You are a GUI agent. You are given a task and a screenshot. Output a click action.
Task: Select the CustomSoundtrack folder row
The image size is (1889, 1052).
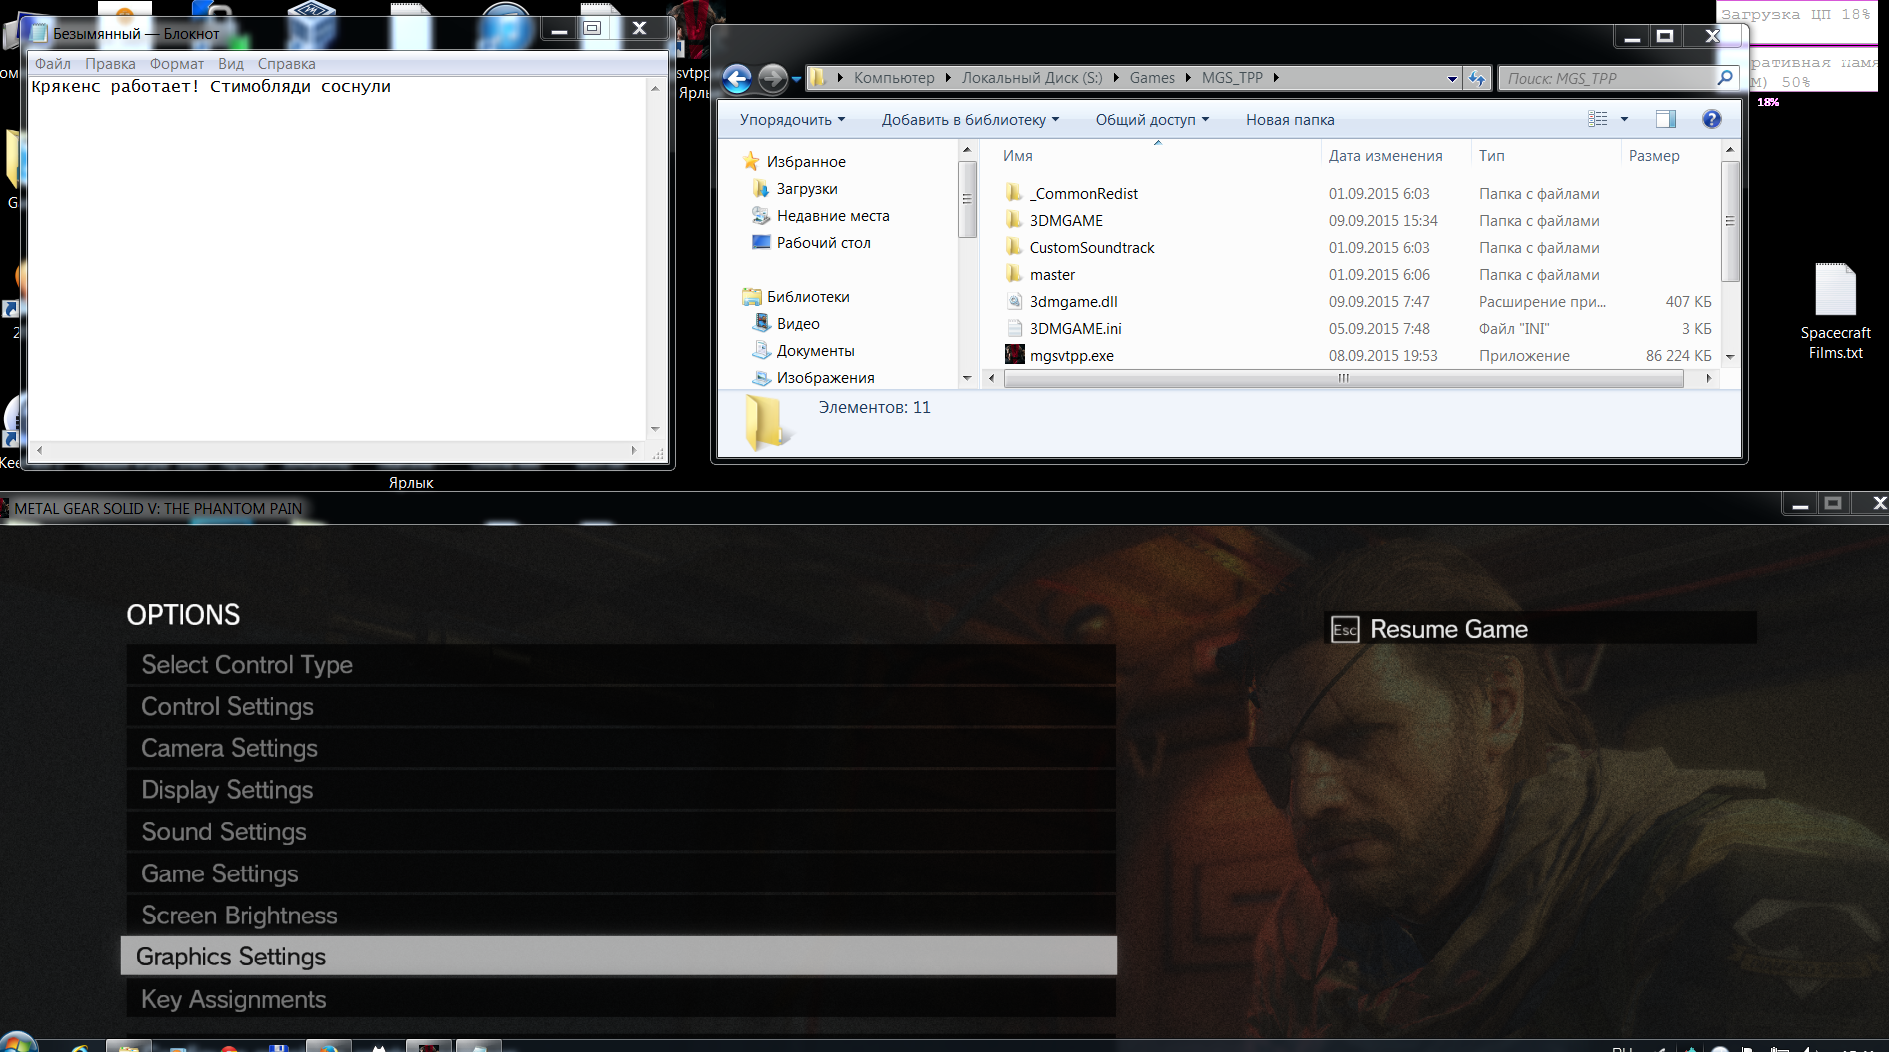[1358, 247]
